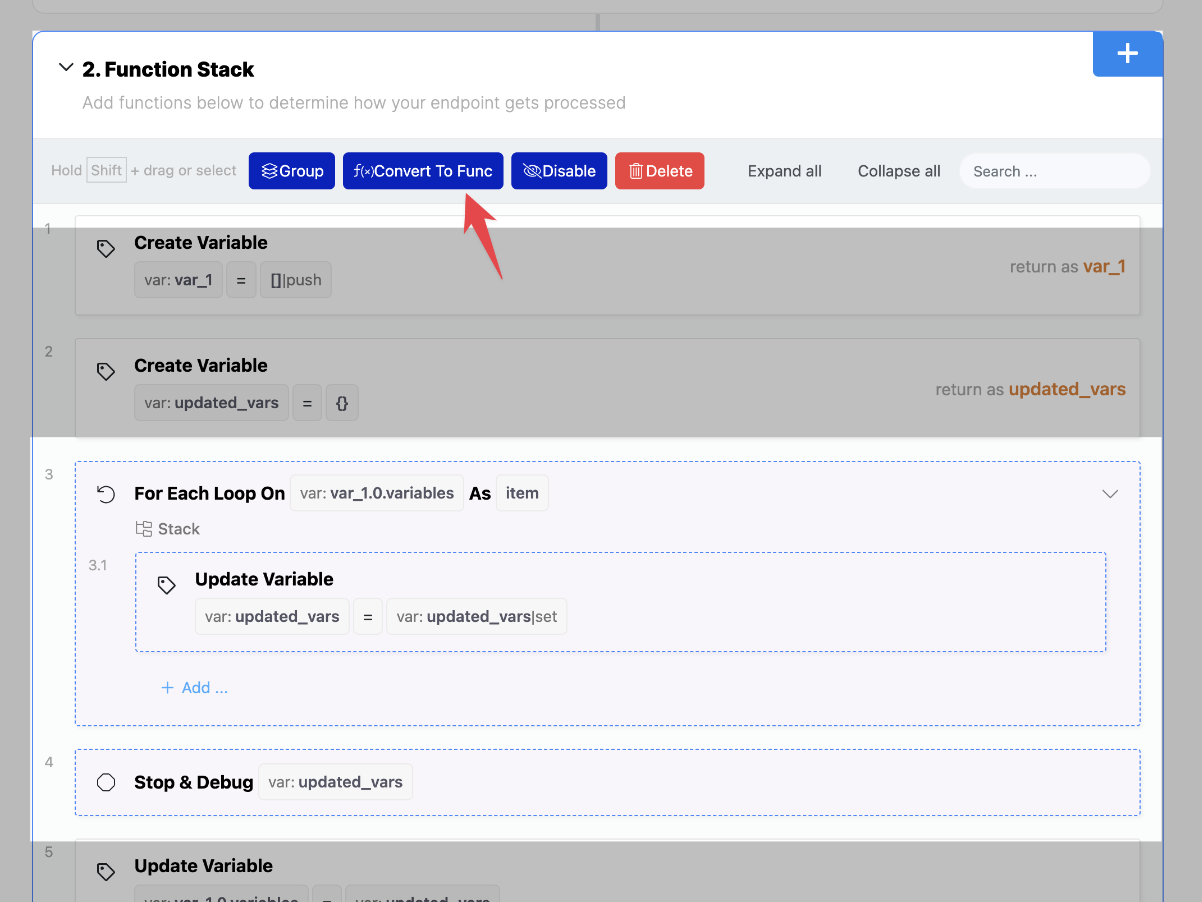The height and width of the screenshot is (902, 1202).
Task: Click equals chip in step 3.1
Action: pos(368,617)
